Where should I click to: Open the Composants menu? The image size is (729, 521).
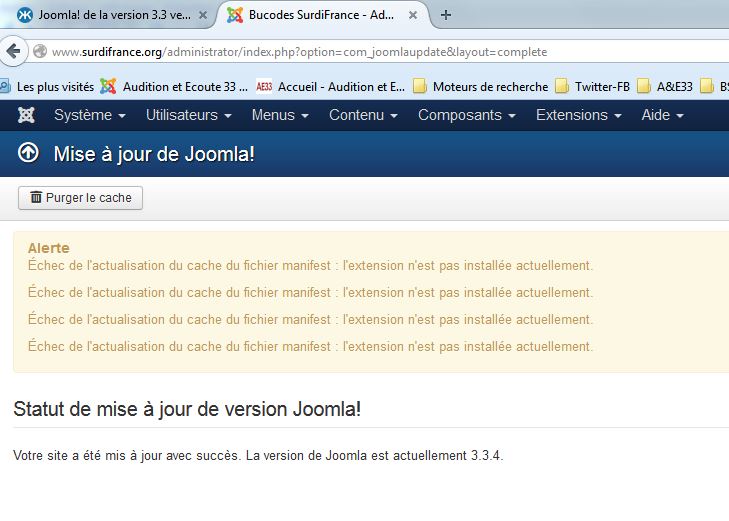[x=466, y=115]
